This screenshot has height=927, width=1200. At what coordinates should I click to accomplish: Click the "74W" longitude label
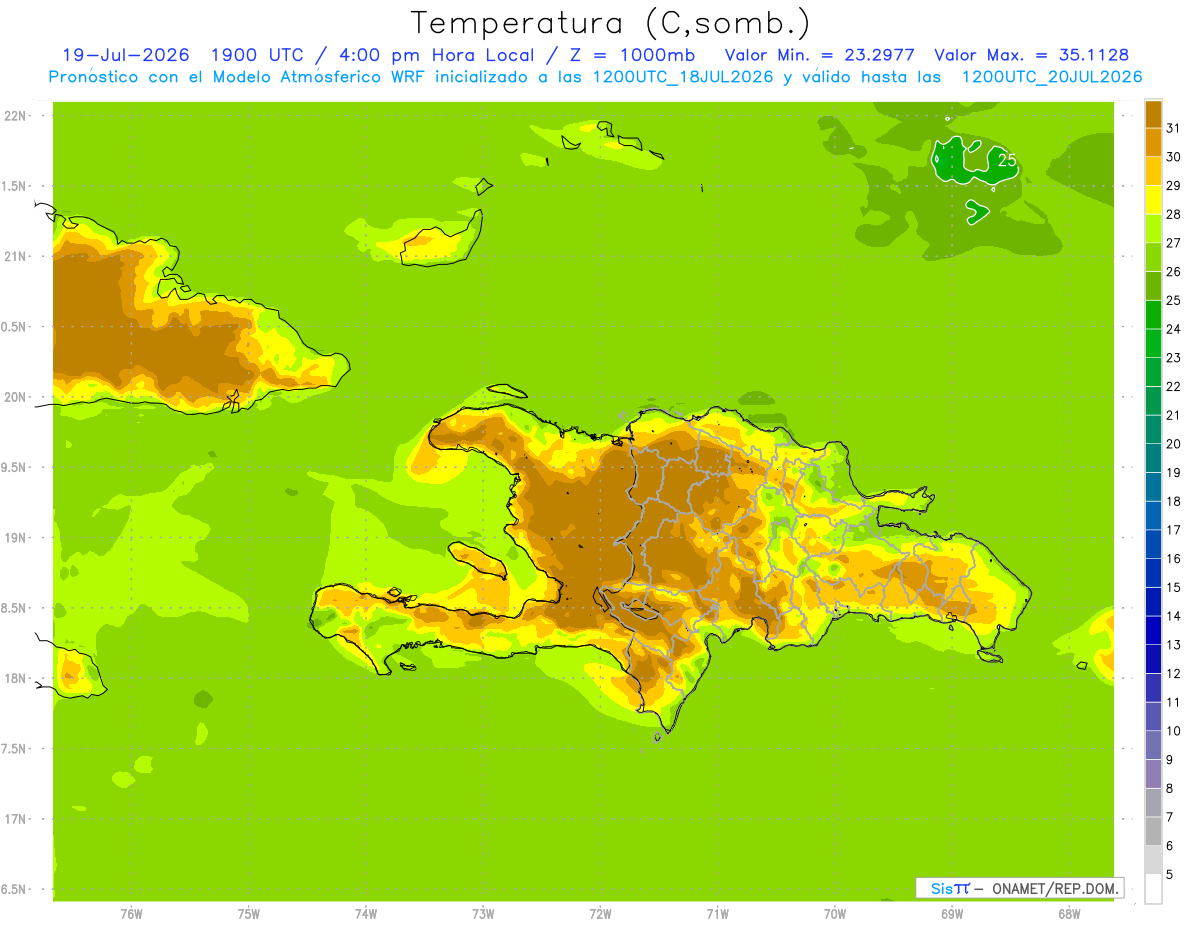(x=365, y=914)
